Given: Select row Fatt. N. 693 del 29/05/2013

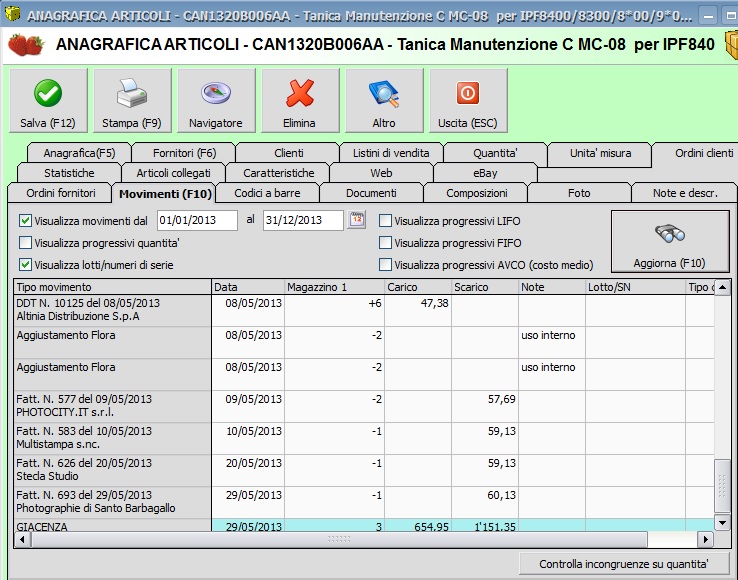Looking at the screenshot, I should pos(364,502).
